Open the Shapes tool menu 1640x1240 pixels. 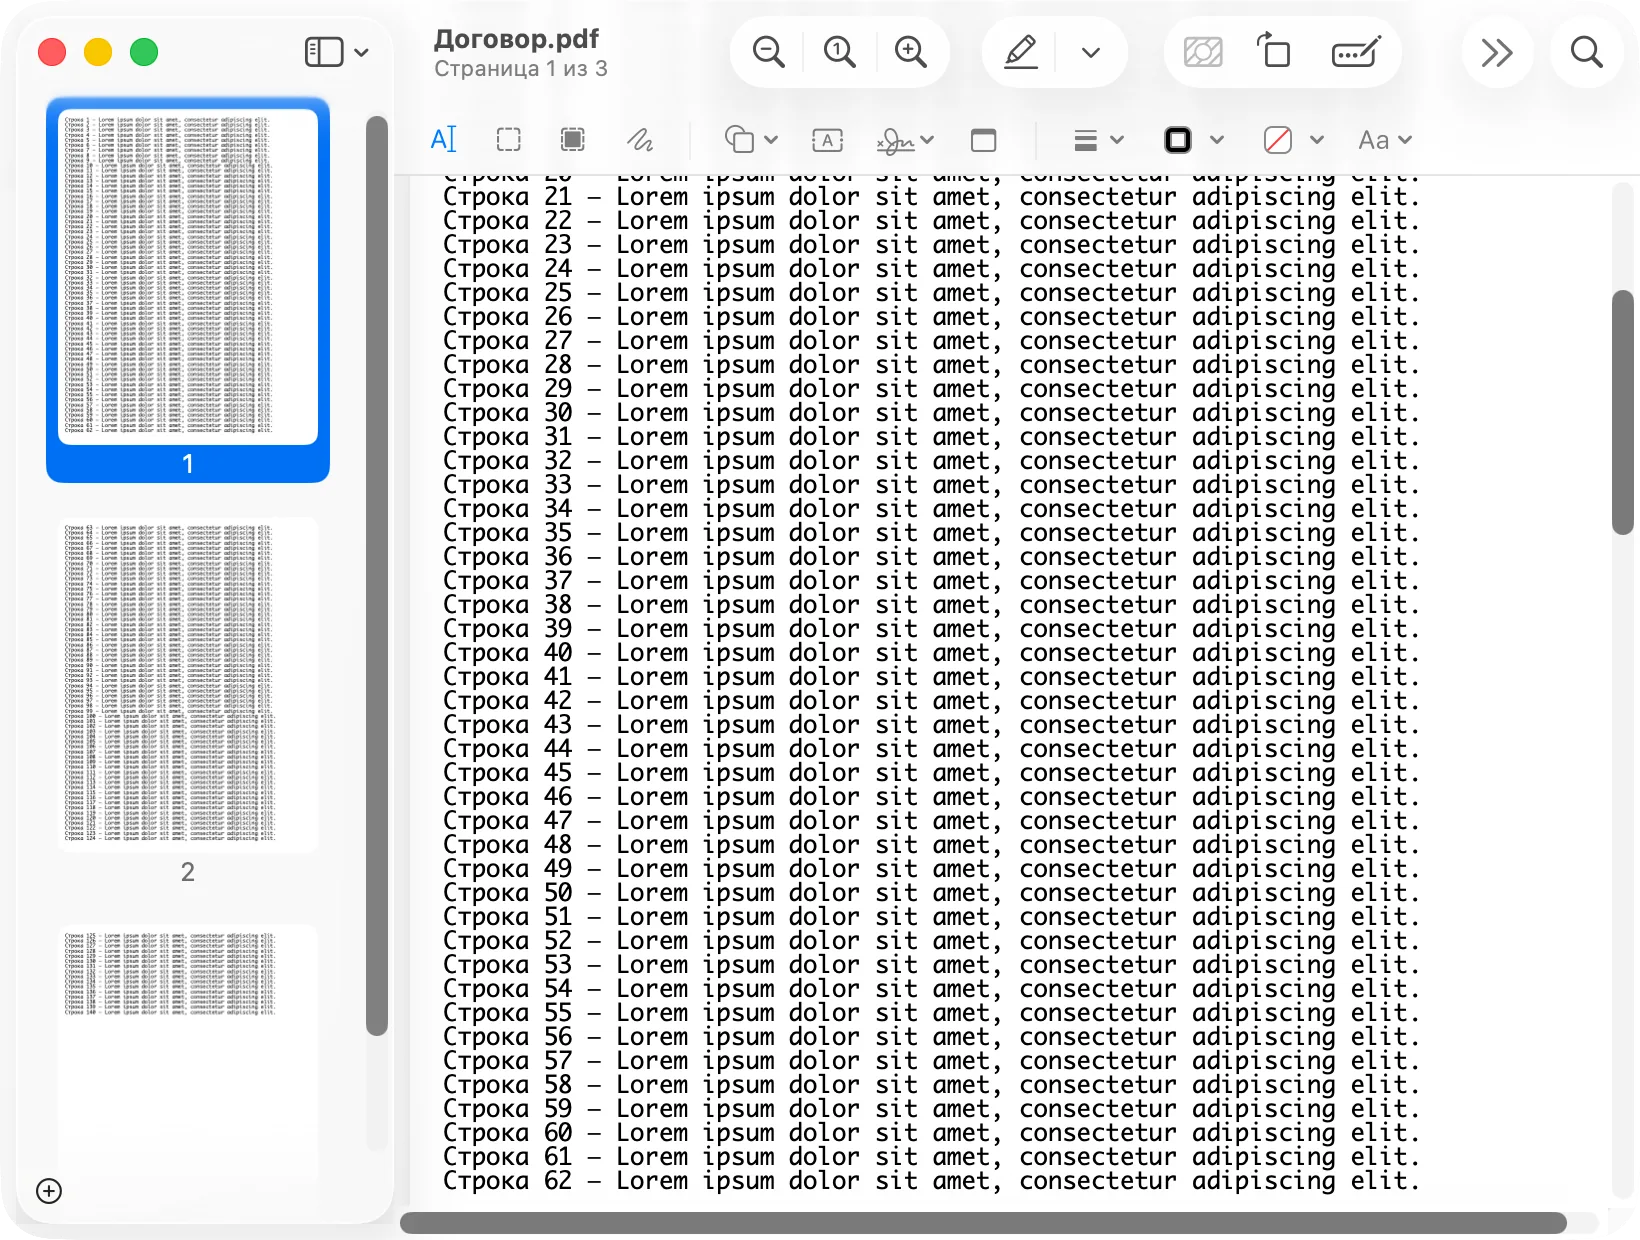pyautogui.click(x=750, y=140)
